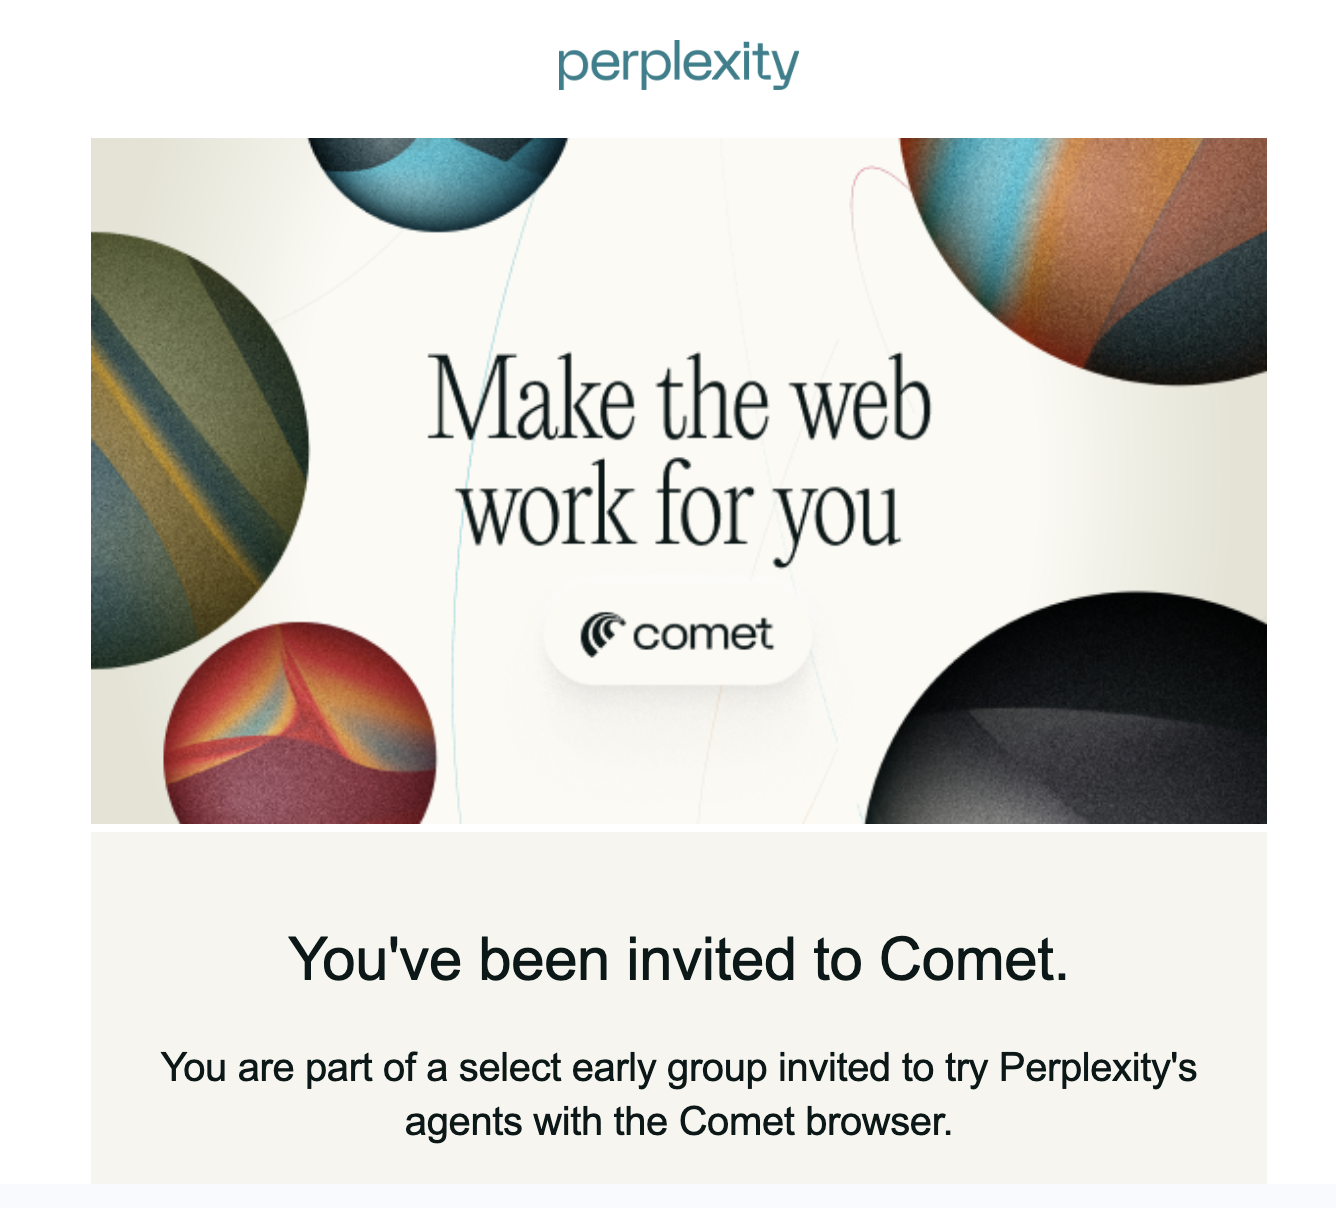
Task: Click the olive green sphere on left
Action: click(x=190, y=450)
